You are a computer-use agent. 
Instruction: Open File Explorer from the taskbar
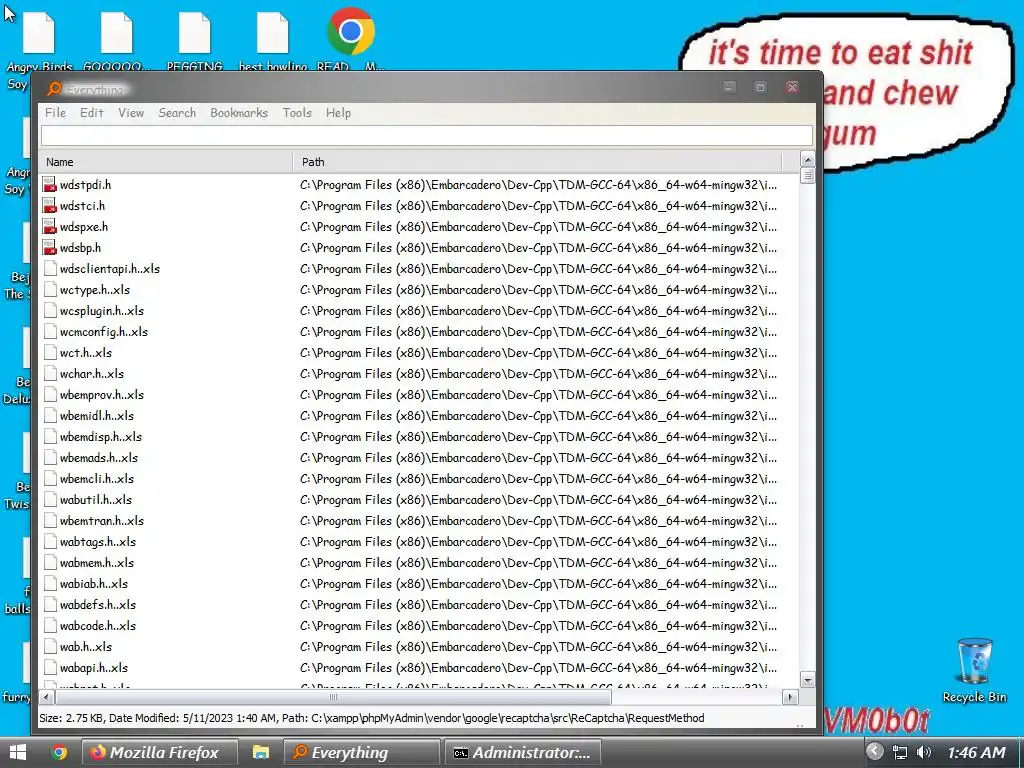click(x=261, y=752)
